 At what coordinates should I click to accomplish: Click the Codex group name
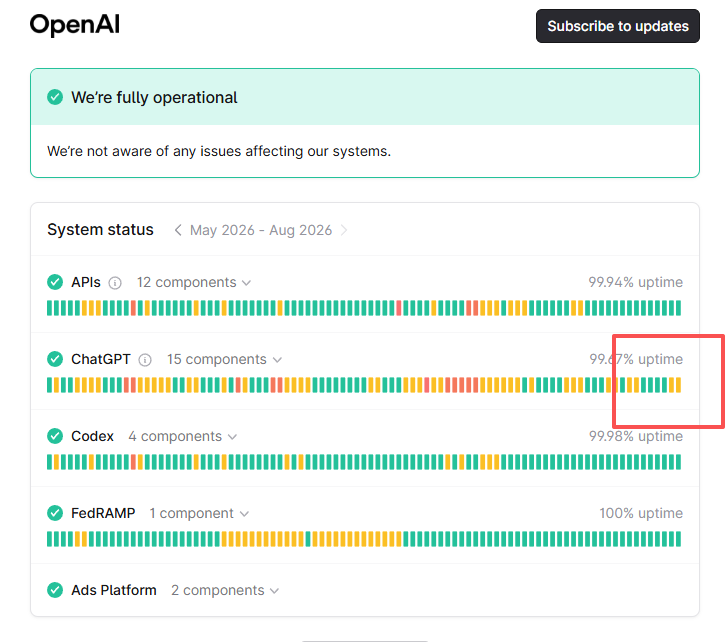tap(92, 436)
